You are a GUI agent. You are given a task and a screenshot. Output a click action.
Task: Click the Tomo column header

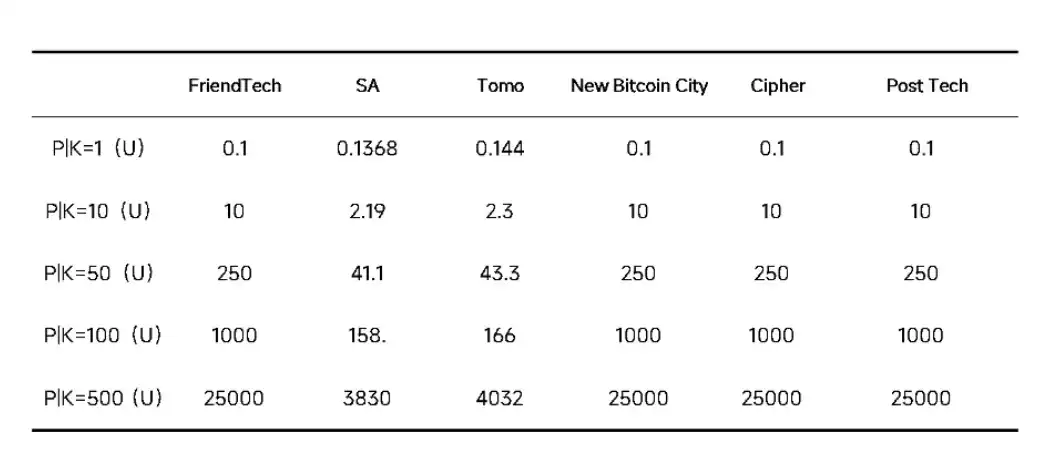pyautogui.click(x=500, y=86)
